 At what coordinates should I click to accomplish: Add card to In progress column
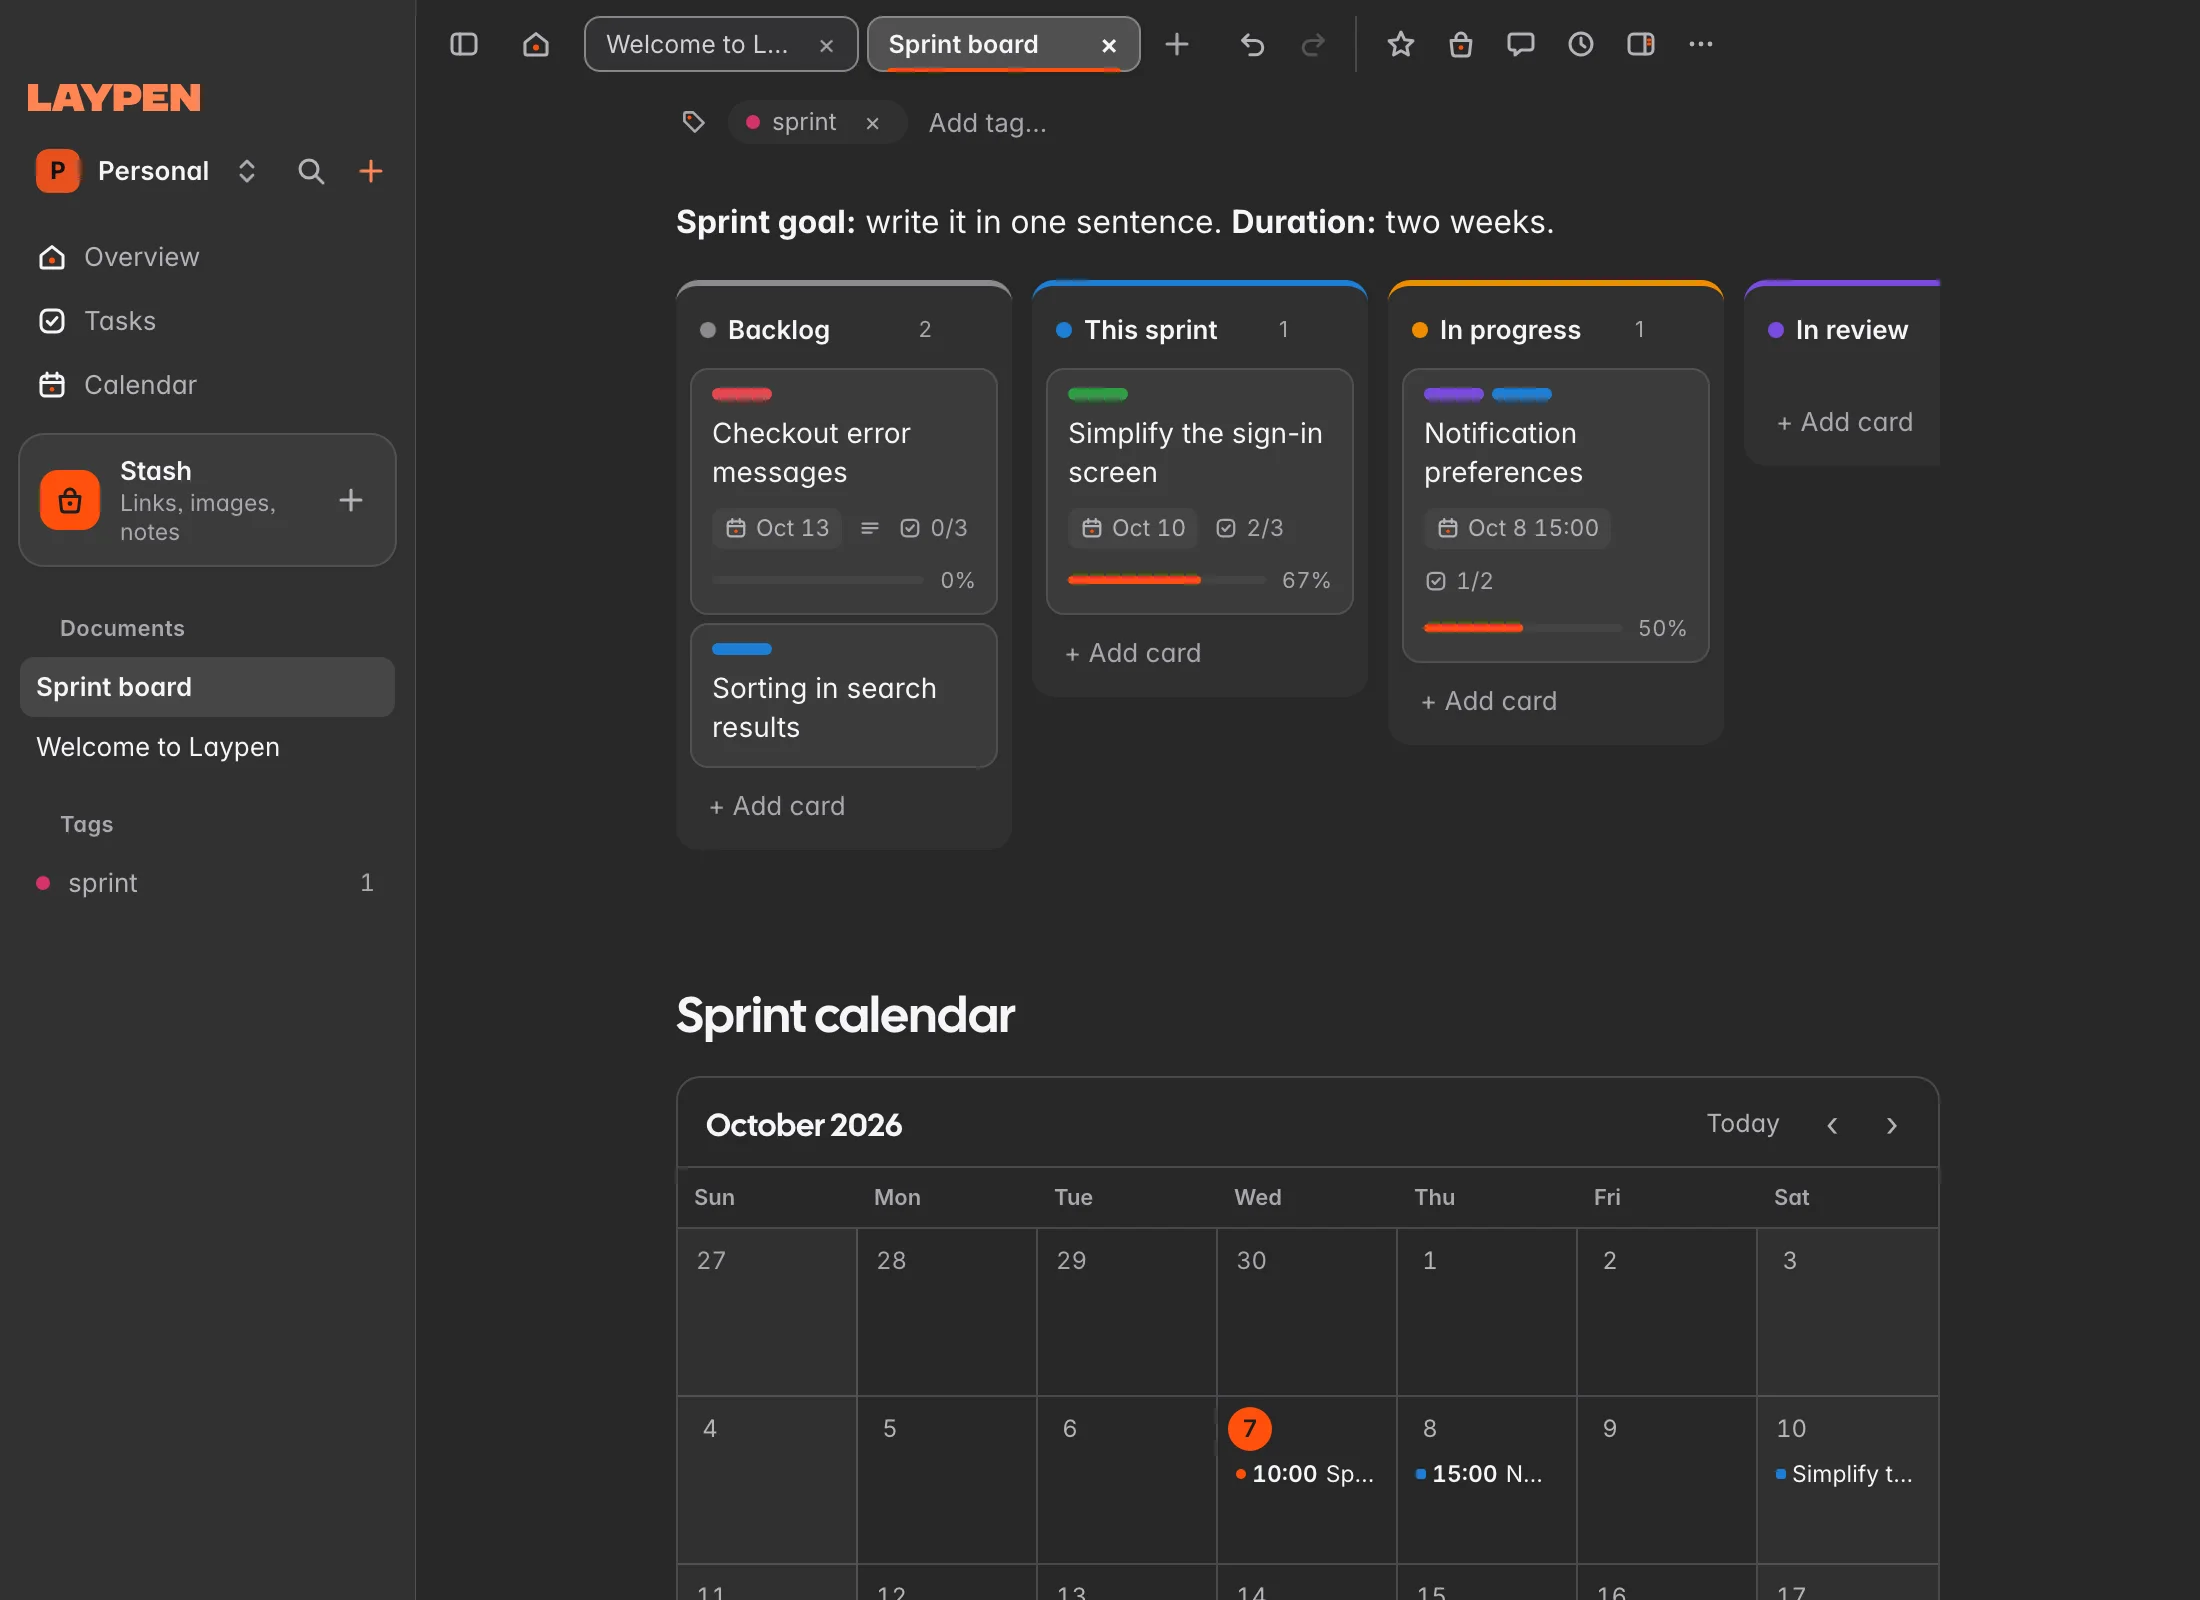click(x=1489, y=701)
